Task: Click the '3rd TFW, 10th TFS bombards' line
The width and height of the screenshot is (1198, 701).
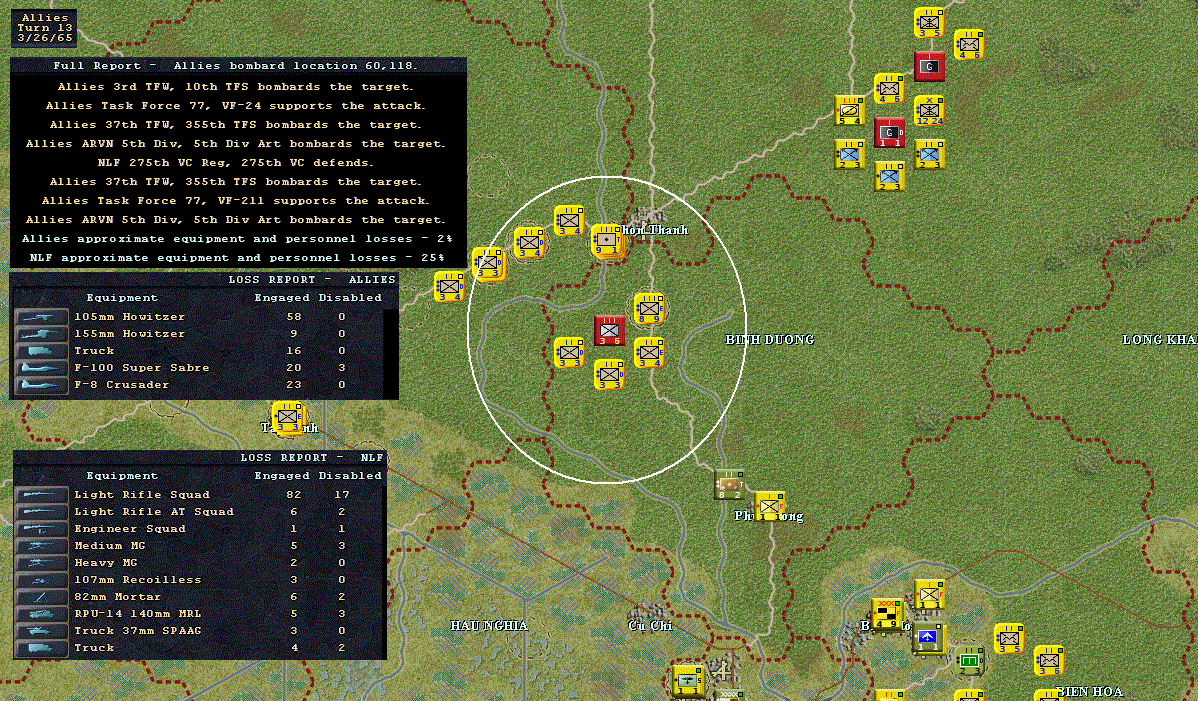Action: click(x=236, y=87)
